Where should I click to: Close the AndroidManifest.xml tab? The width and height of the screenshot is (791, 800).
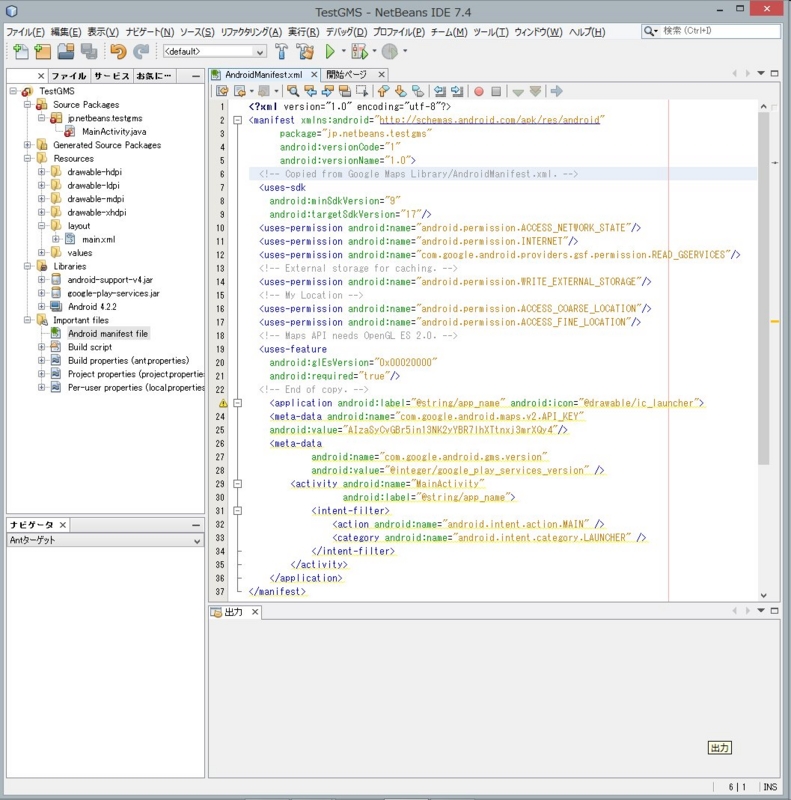314,74
